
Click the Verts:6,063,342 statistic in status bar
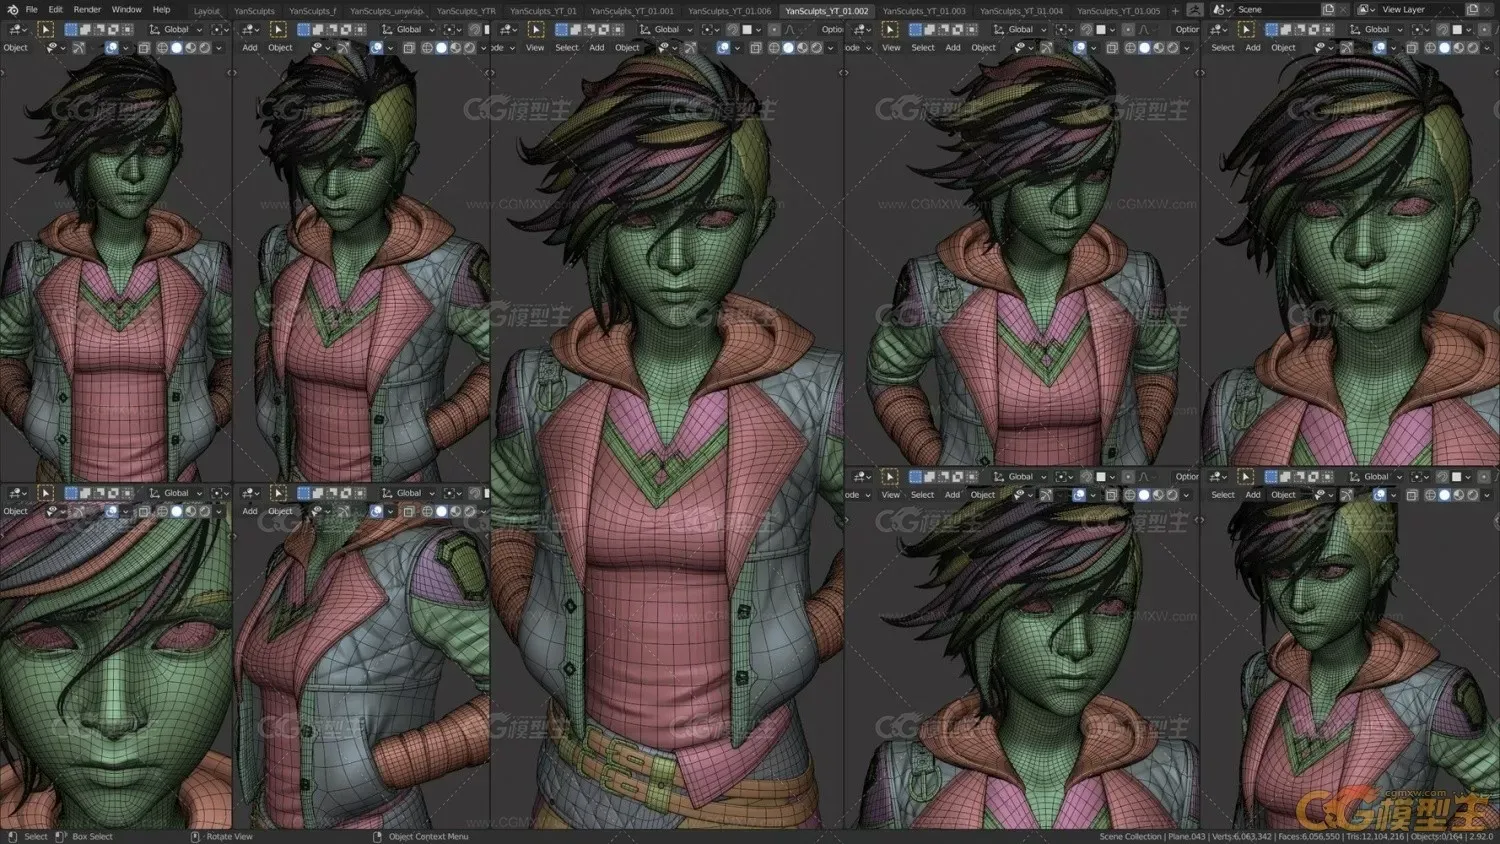click(x=1242, y=837)
